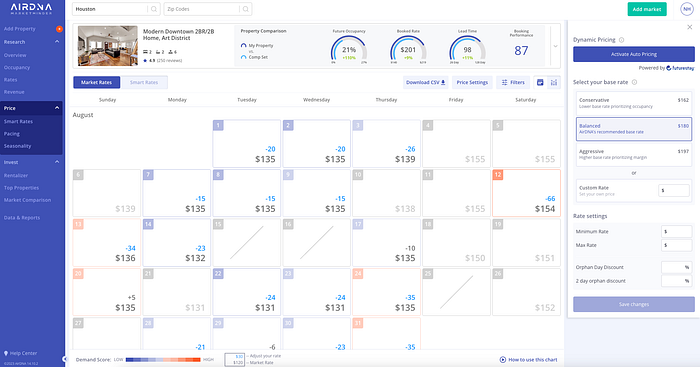Select August 24 calendar cell
This screenshot has width=700, height=367.
(386, 292)
